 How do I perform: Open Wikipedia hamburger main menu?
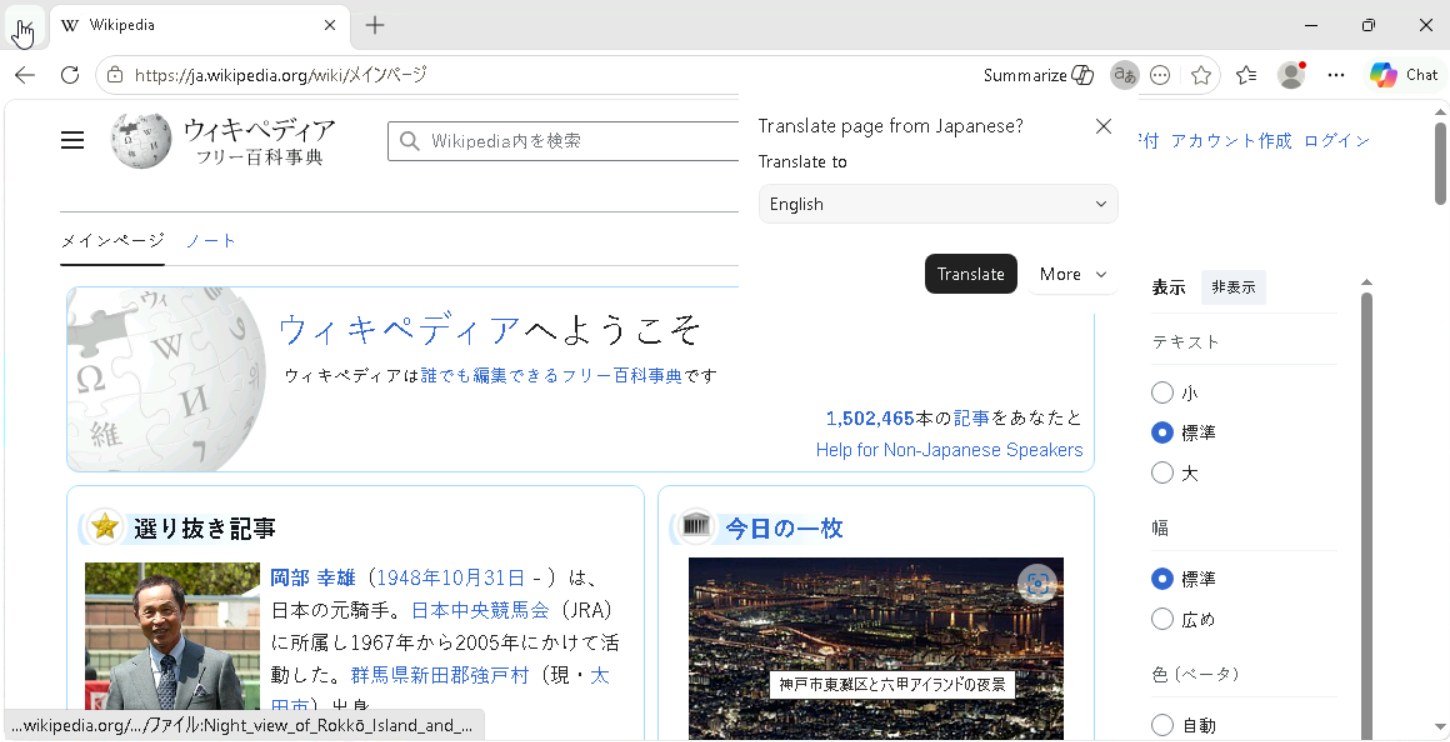coord(72,141)
